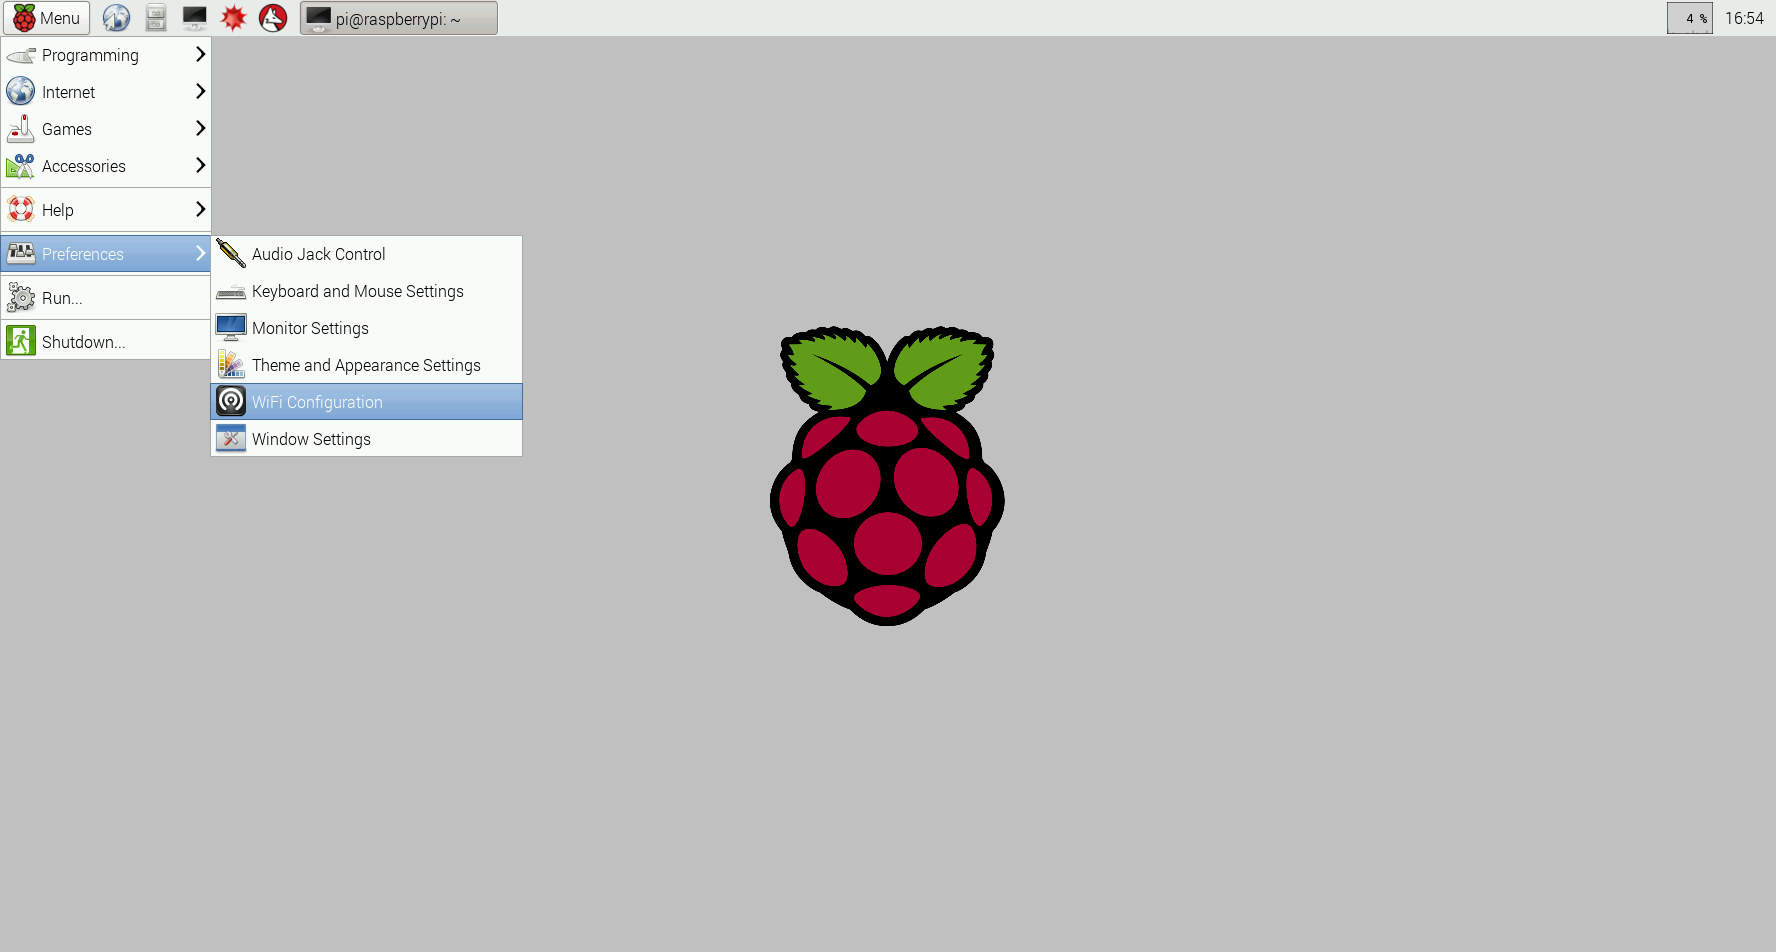Open the Internet submenu
The image size is (1776, 952).
(106, 92)
